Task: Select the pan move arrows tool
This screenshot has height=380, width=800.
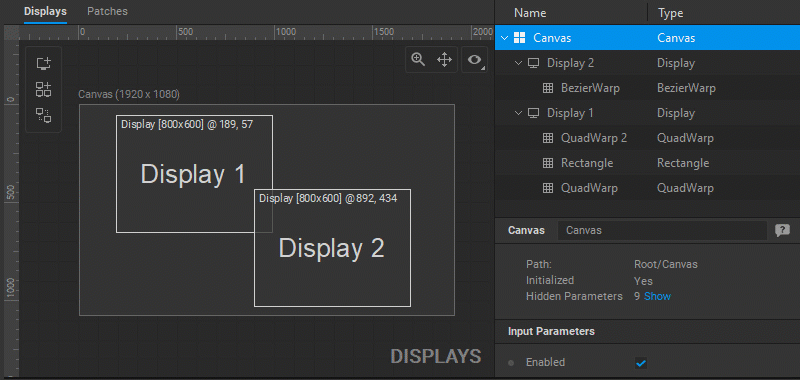Action: point(445,60)
